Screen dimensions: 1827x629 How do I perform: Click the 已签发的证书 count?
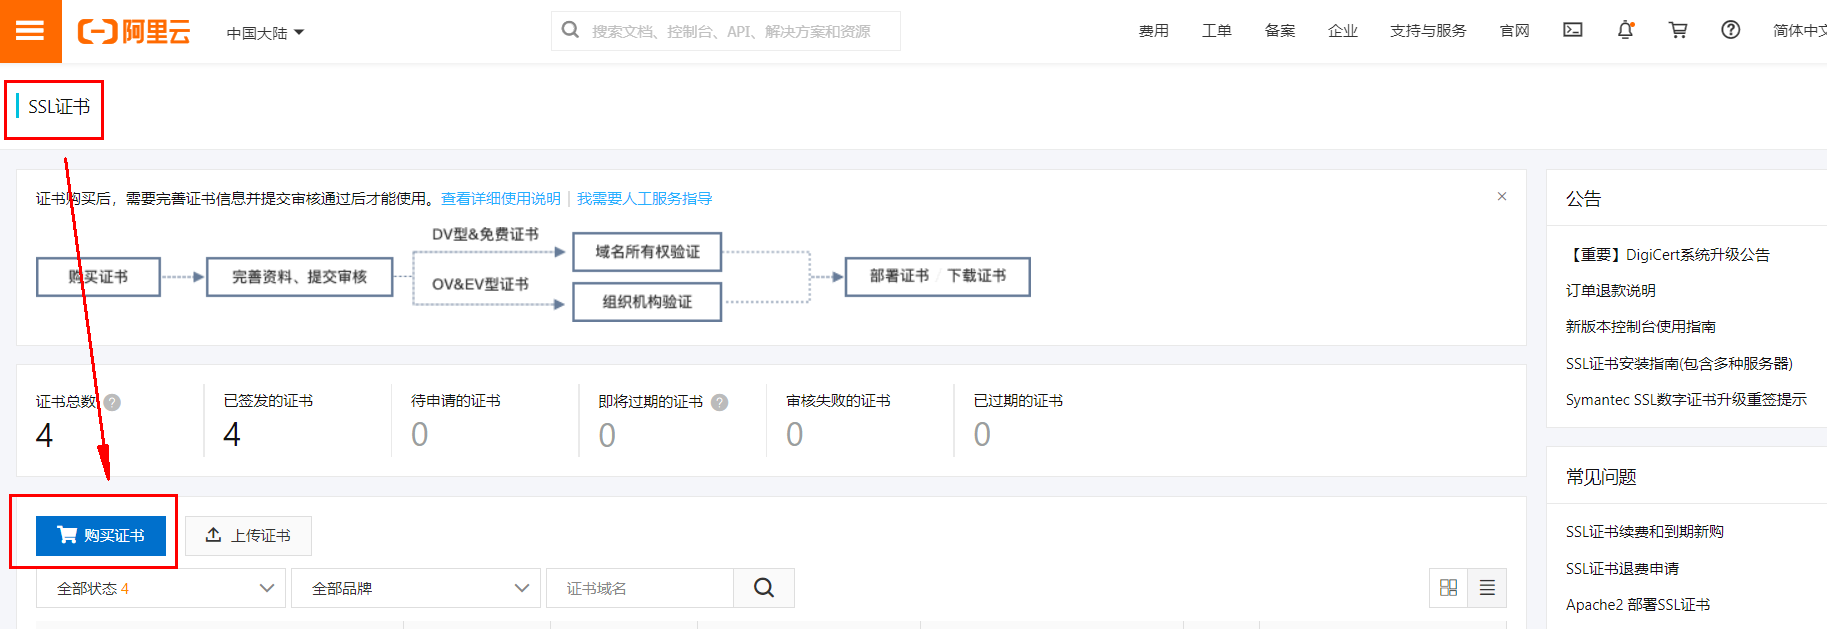click(232, 435)
